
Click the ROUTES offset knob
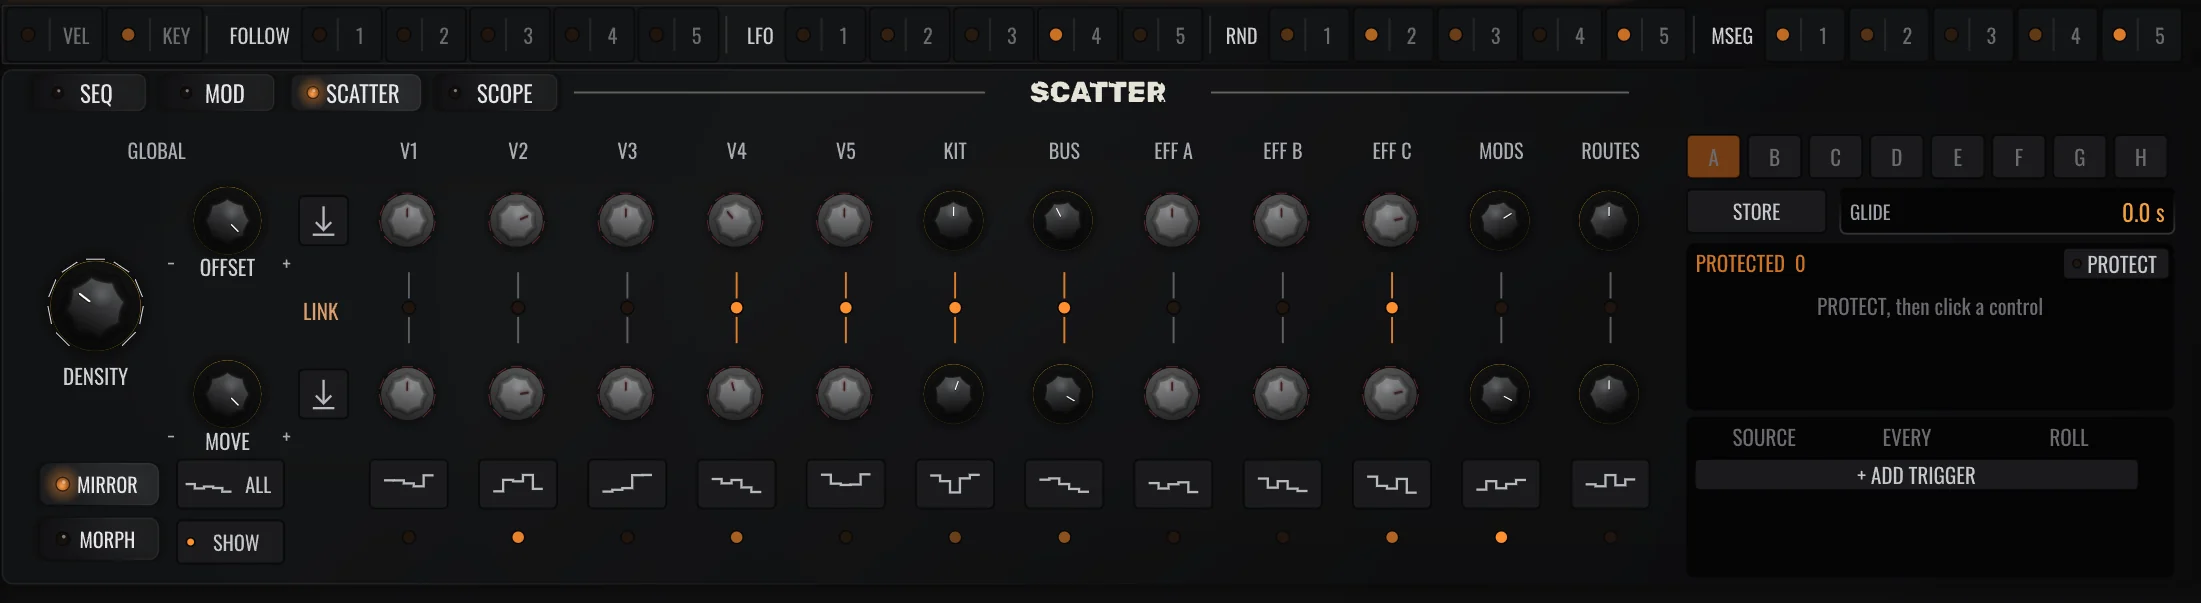click(1608, 221)
